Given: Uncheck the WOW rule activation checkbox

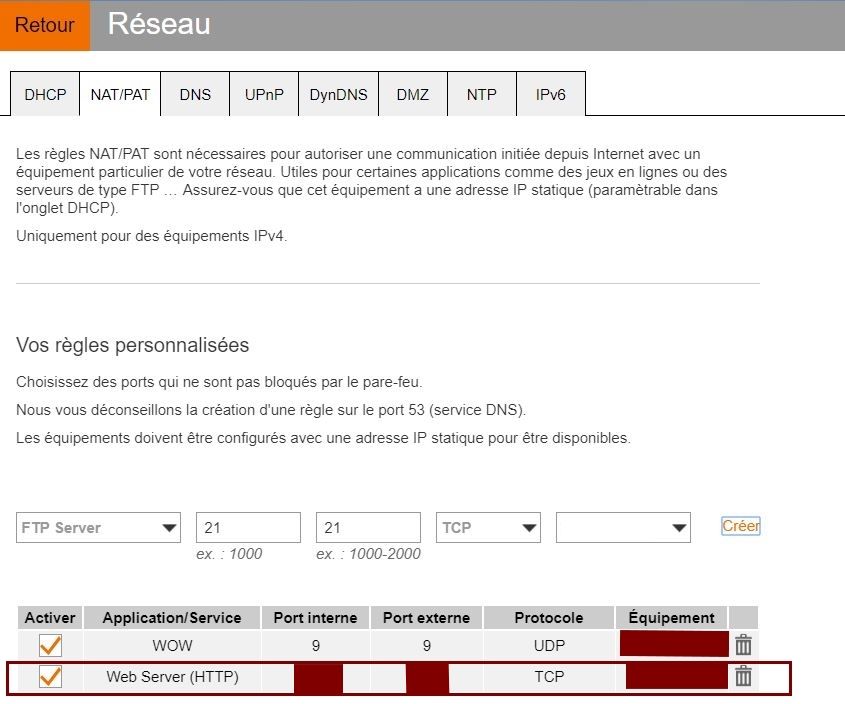Looking at the screenshot, I should (49, 646).
